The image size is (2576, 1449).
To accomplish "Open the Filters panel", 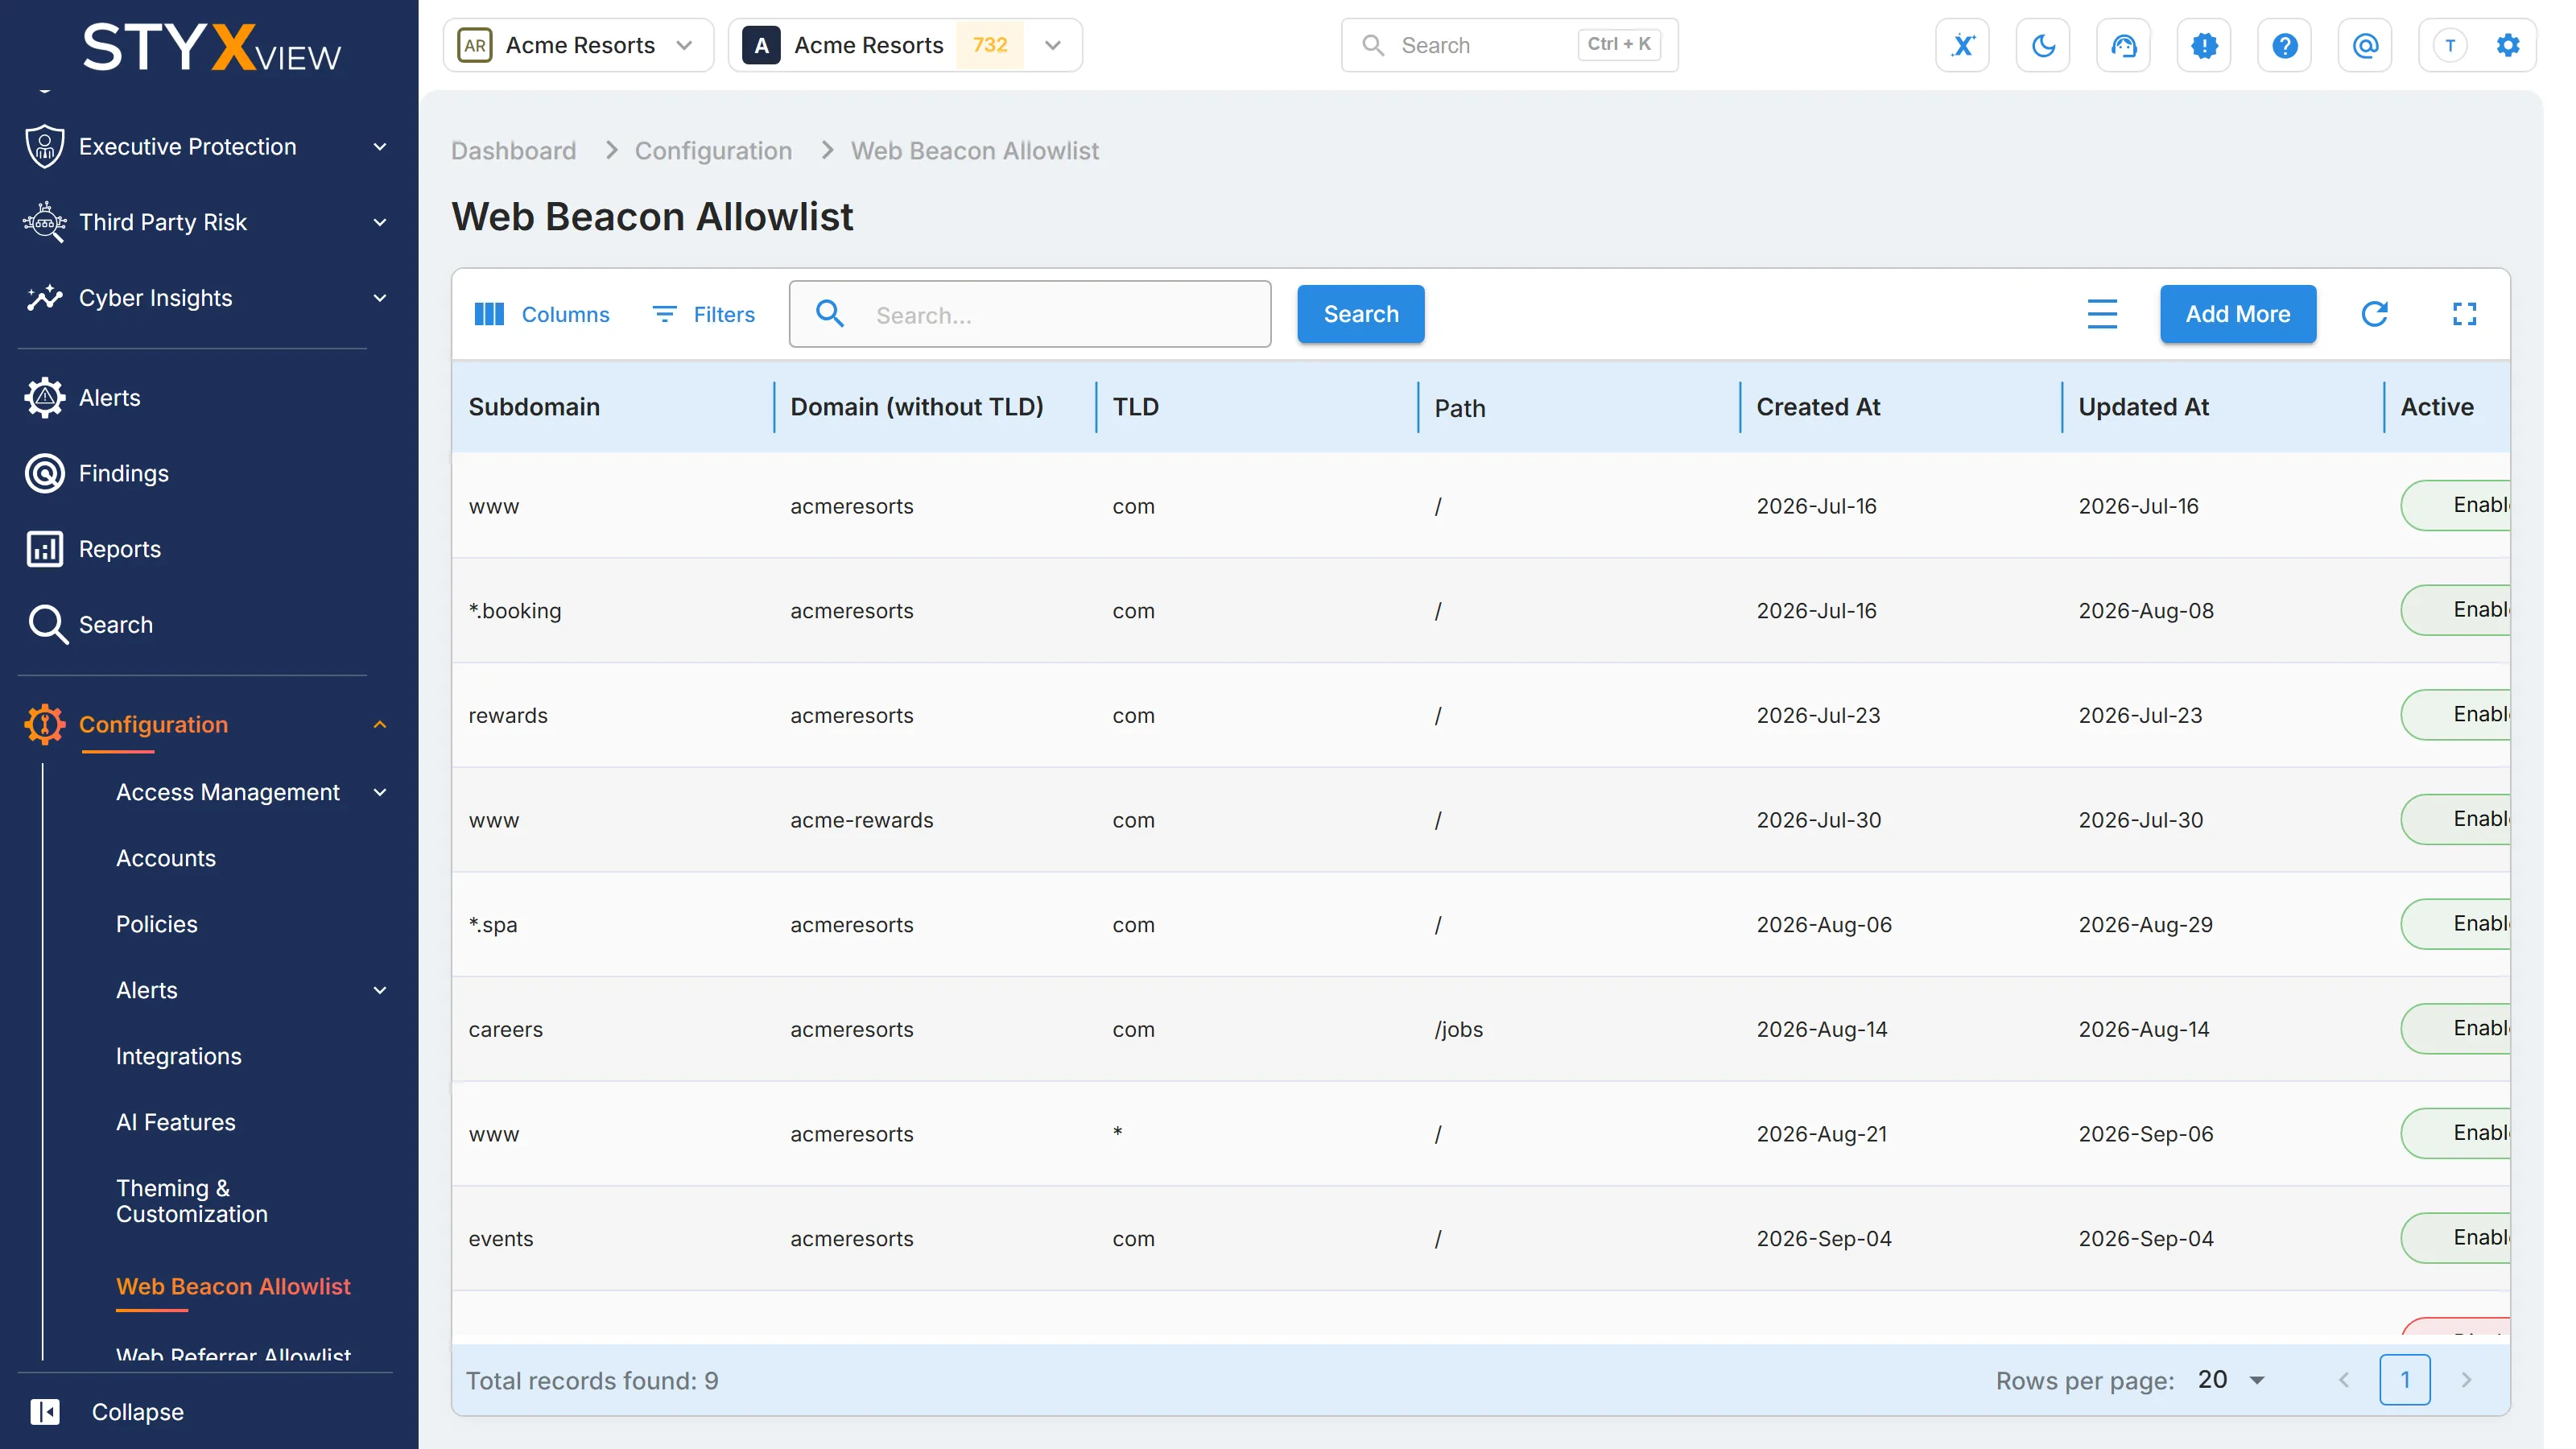I will click(704, 314).
